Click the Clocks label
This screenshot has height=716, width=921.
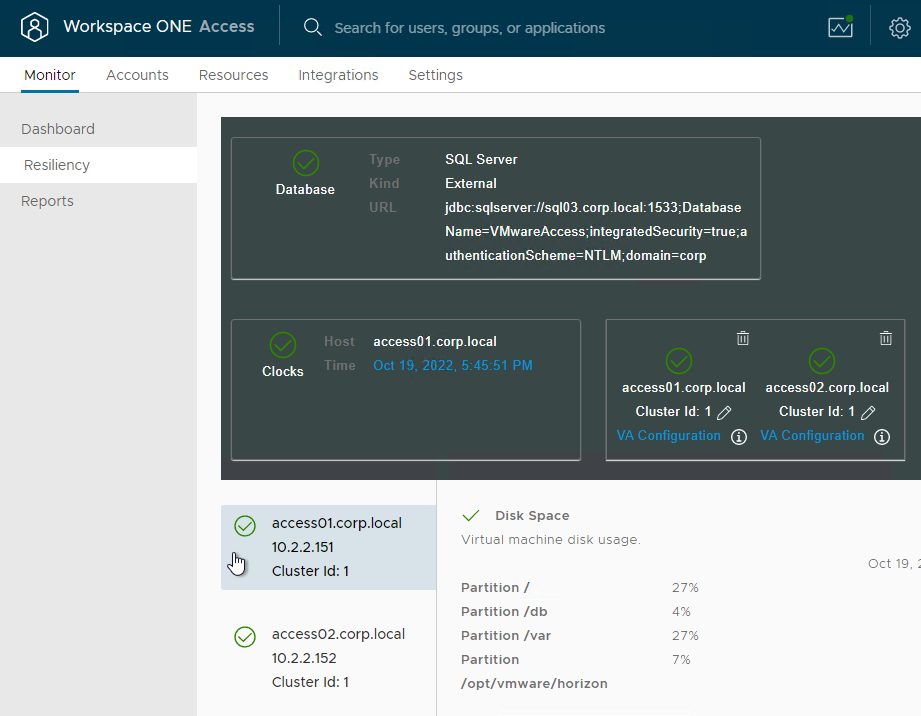[x=283, y=371]
